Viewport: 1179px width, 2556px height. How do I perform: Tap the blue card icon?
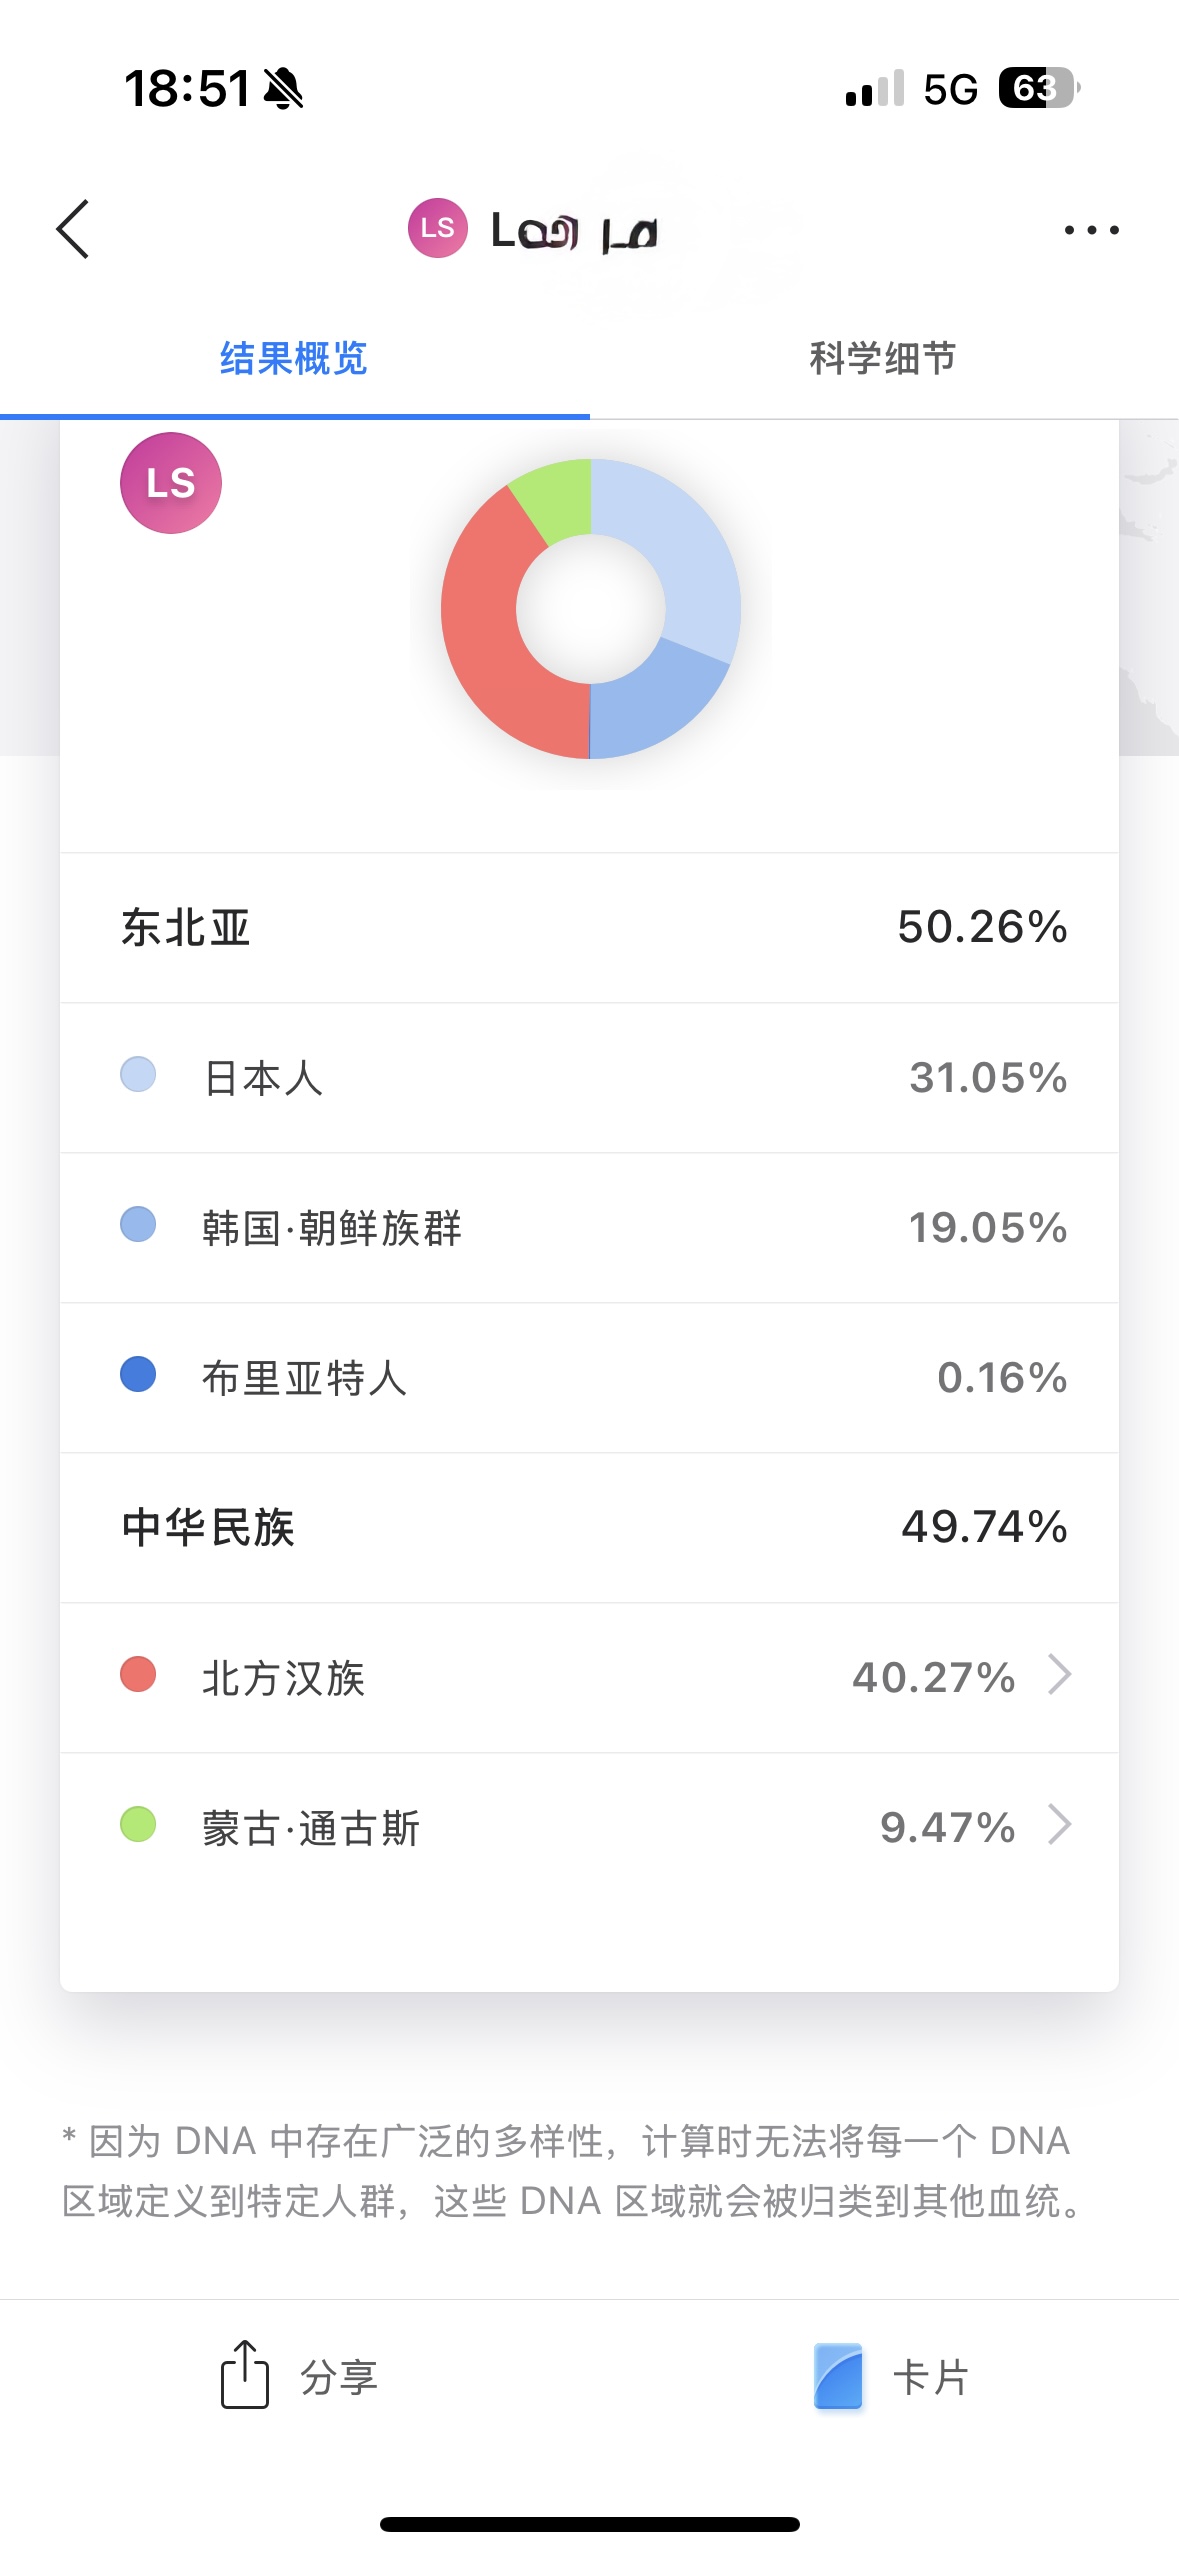838,2376
